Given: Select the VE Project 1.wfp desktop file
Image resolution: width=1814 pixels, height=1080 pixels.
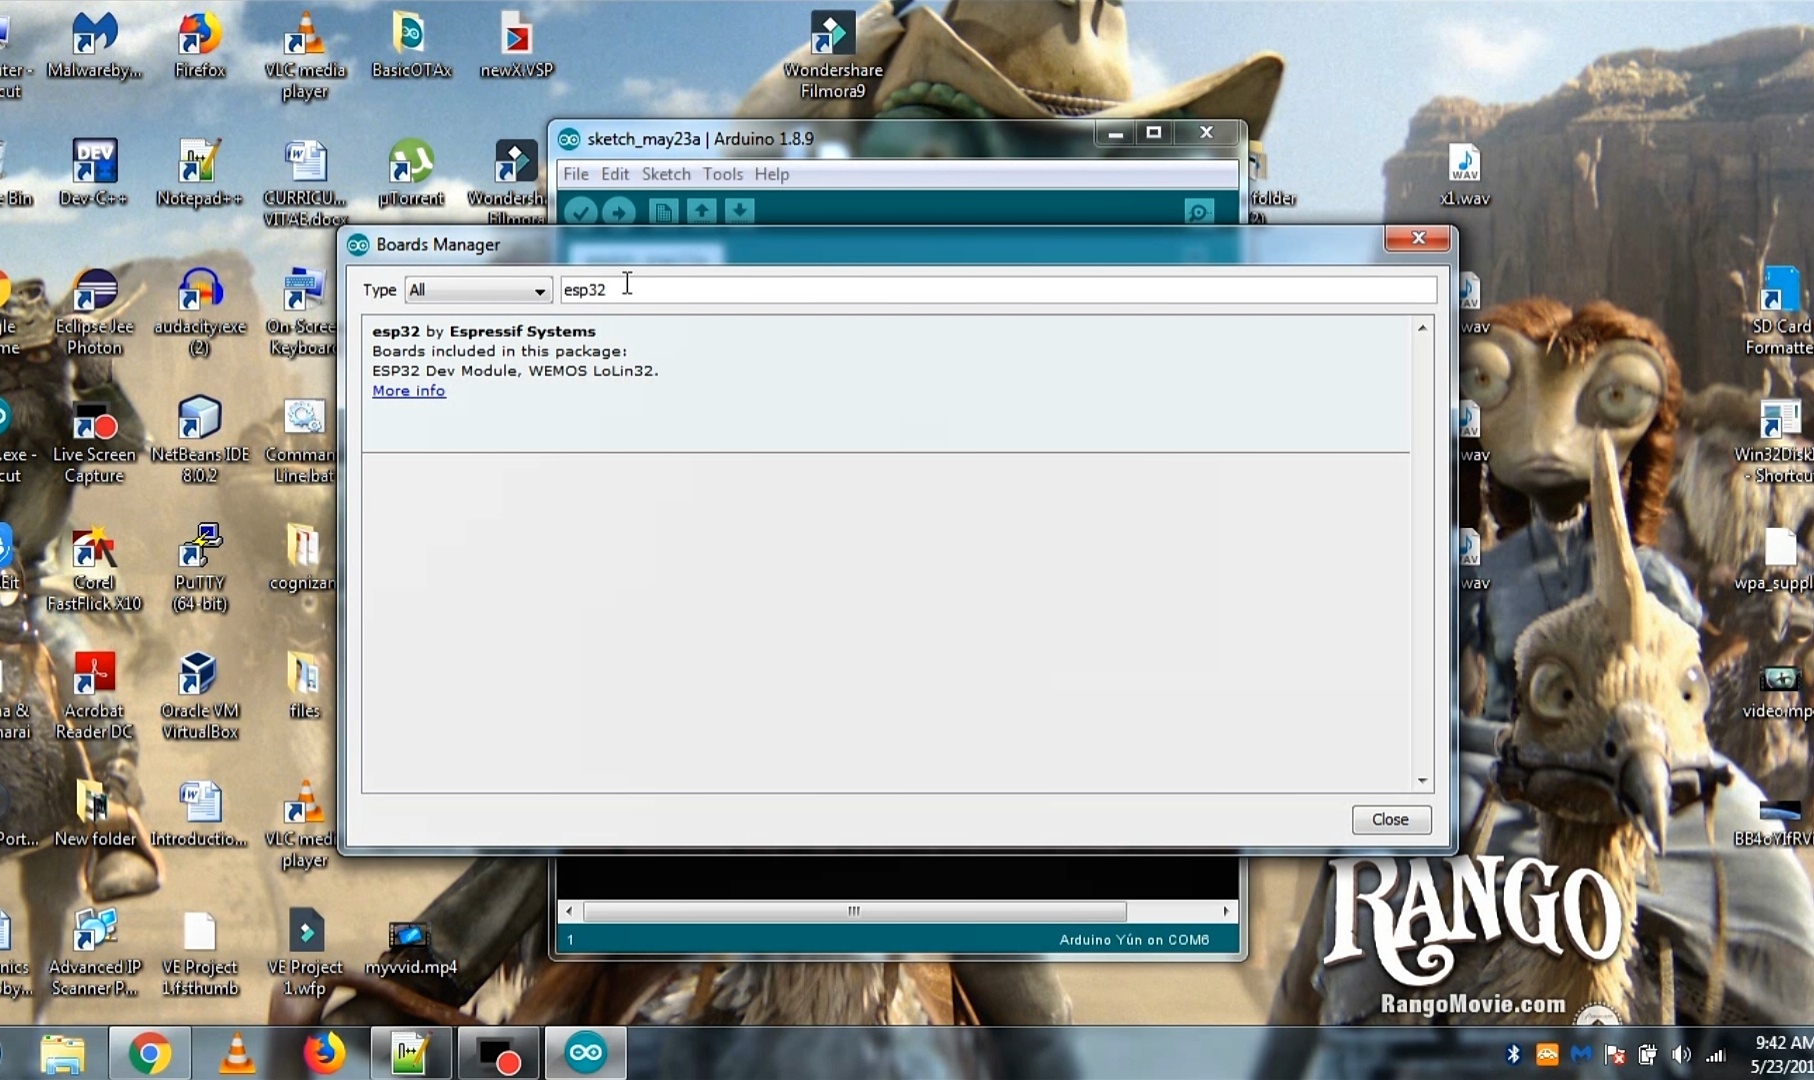Looking at the screenshot, I should pos(304,953).
